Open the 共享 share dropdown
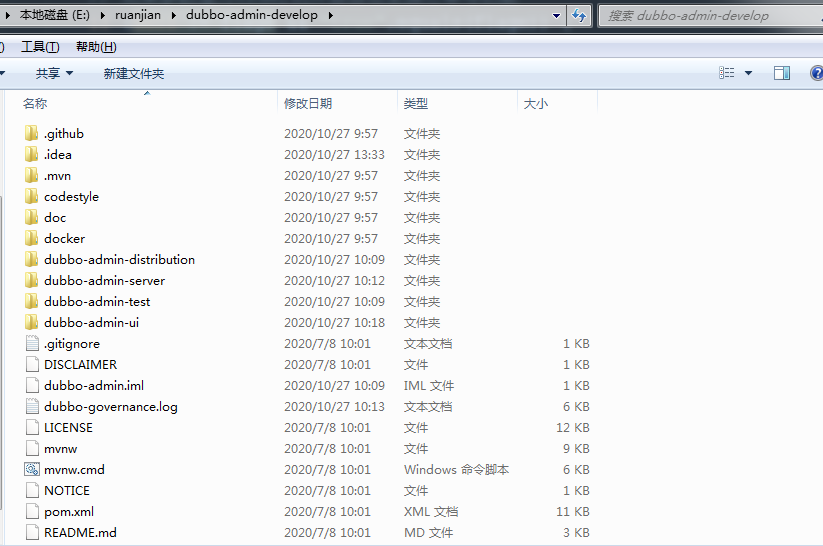Image resolution: width=823 pixels, height=546 pixels. (54, 74)
